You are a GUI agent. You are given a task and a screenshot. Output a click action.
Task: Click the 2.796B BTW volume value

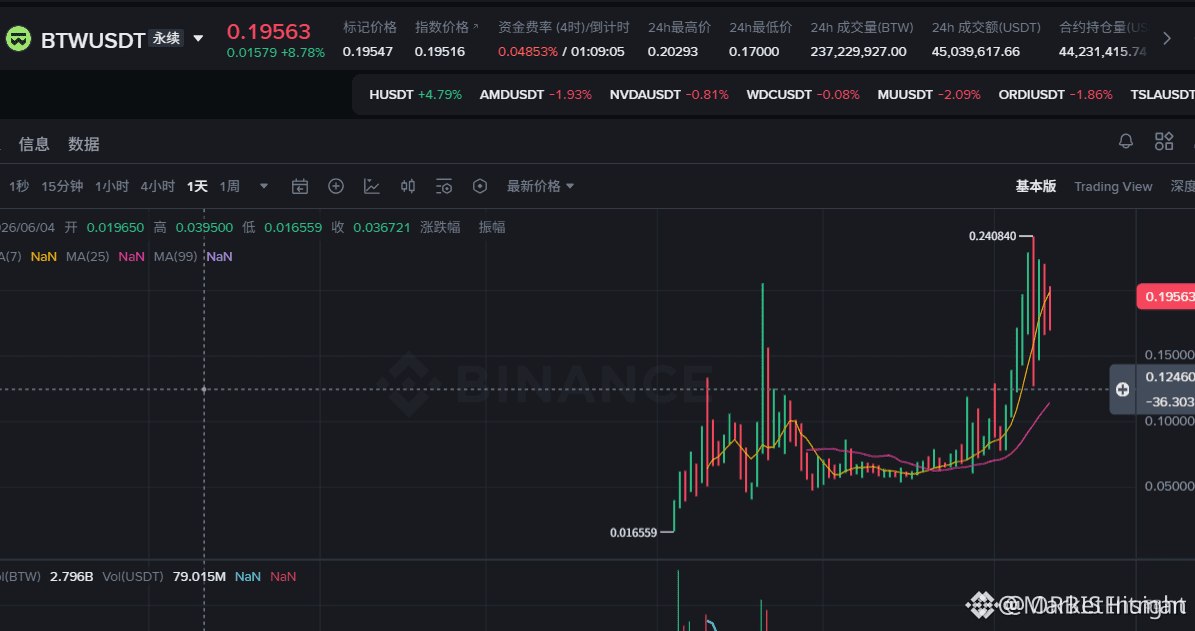[72, 576]
